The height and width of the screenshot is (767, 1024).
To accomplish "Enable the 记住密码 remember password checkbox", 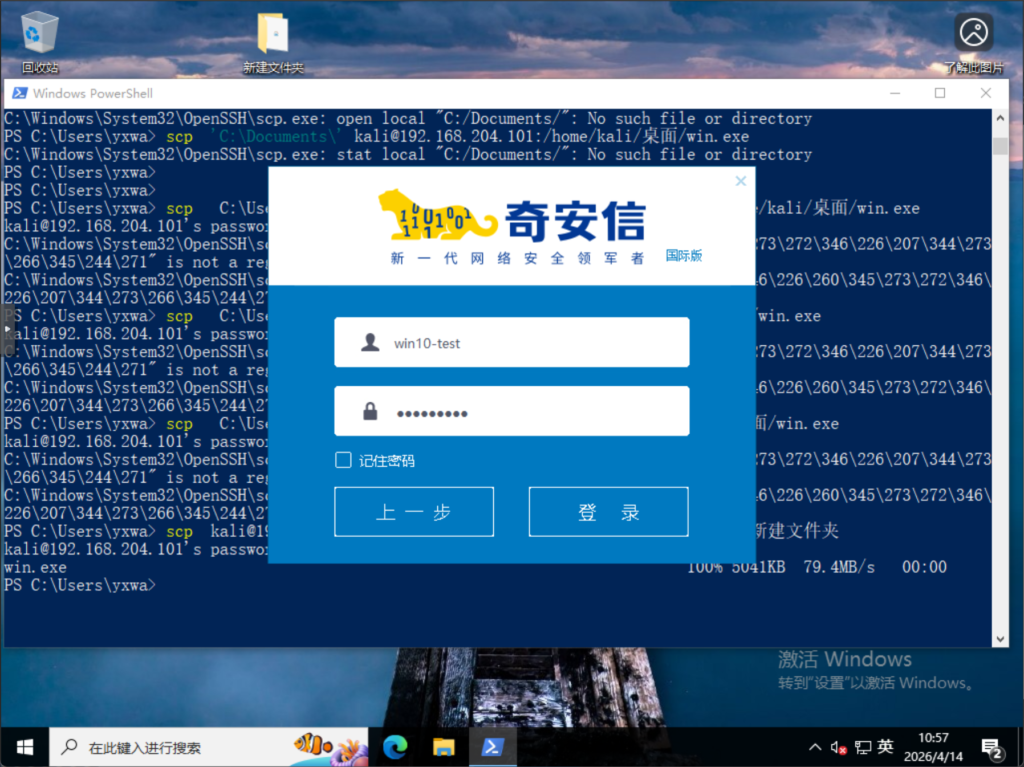I will (344, 459).
